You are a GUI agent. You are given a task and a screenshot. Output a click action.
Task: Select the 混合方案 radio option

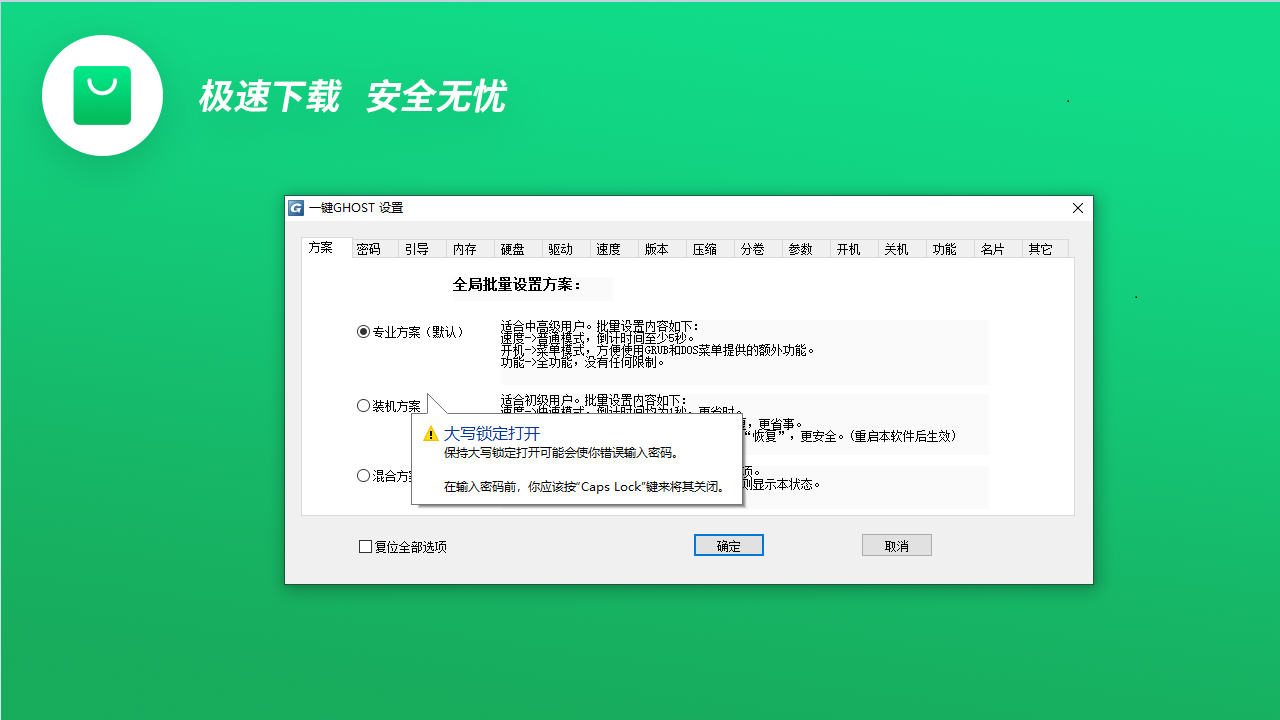362,476
